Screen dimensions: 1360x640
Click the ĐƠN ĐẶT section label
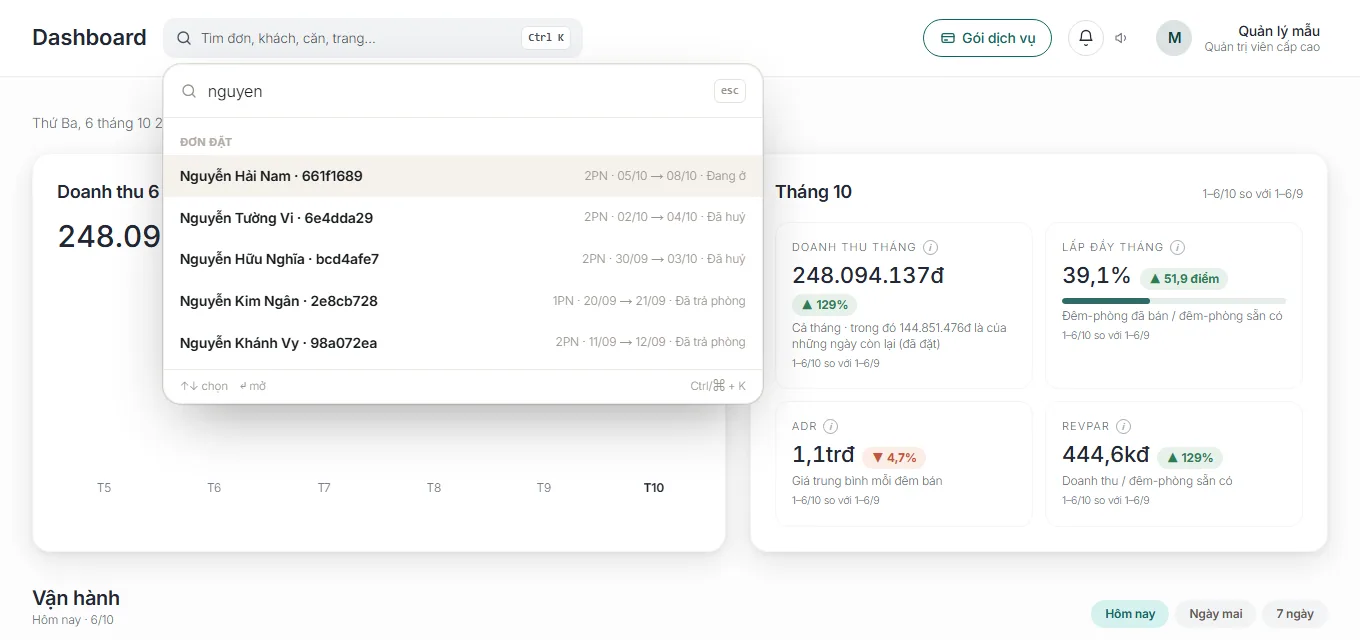click(x=206, y=142)
